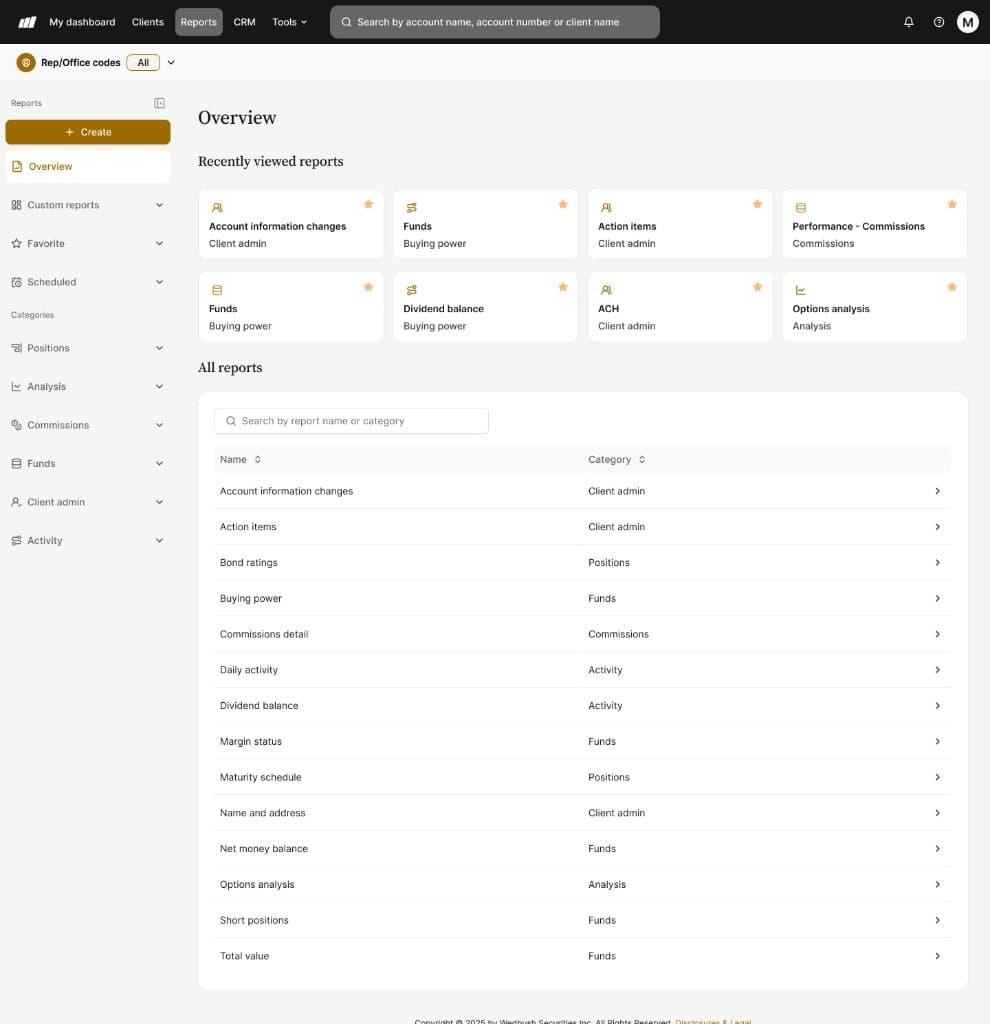
Task: Open the CRM tab
Action: point(244,22)
